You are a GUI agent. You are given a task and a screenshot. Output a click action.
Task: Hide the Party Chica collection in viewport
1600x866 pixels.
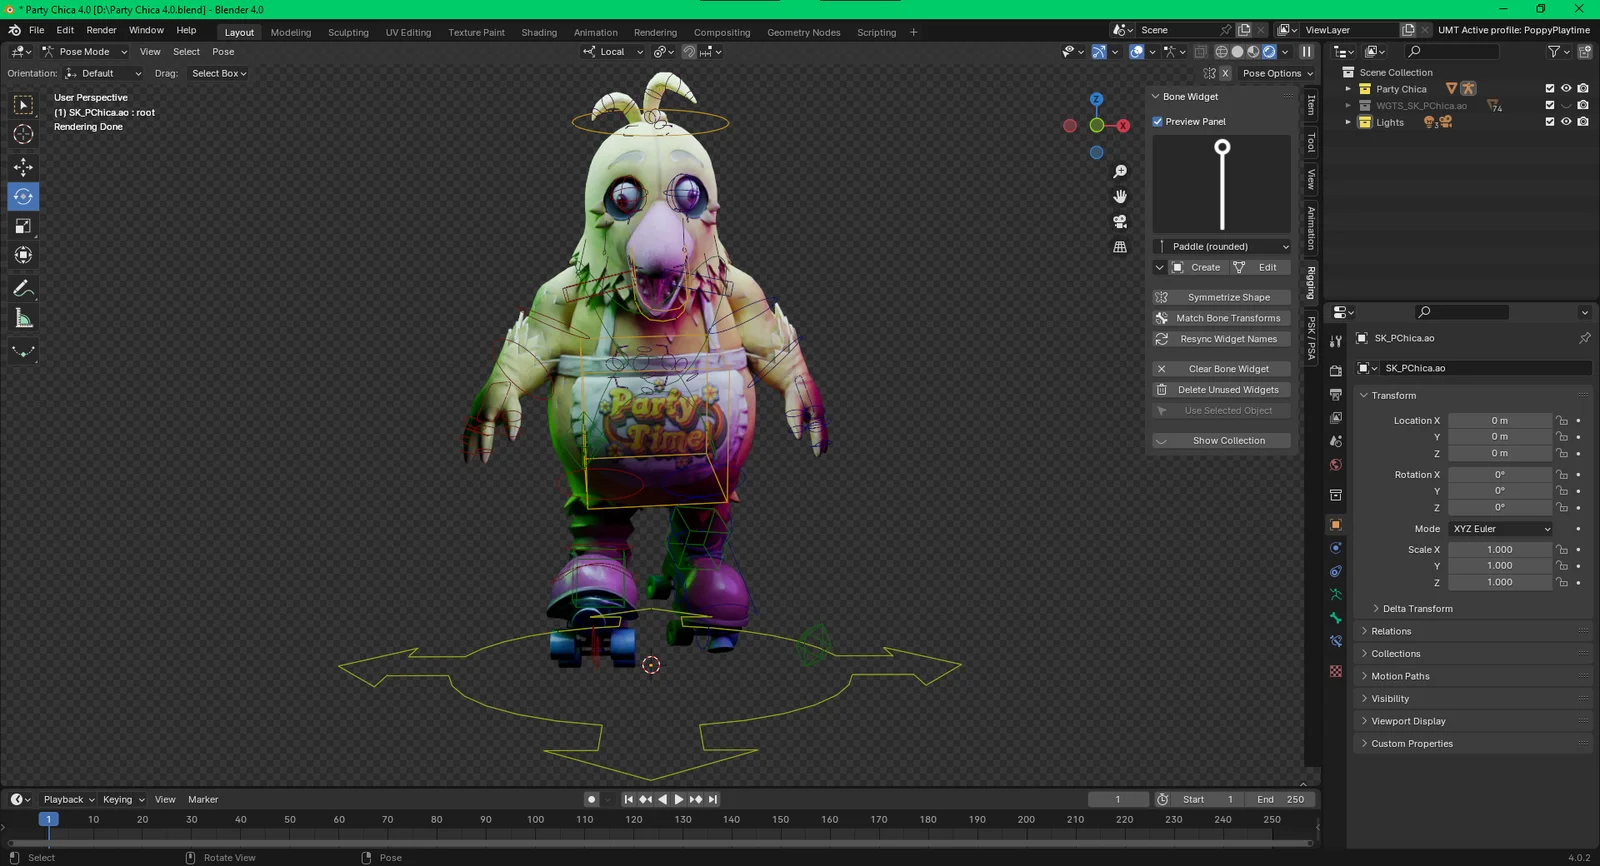tap(1566, 89)
